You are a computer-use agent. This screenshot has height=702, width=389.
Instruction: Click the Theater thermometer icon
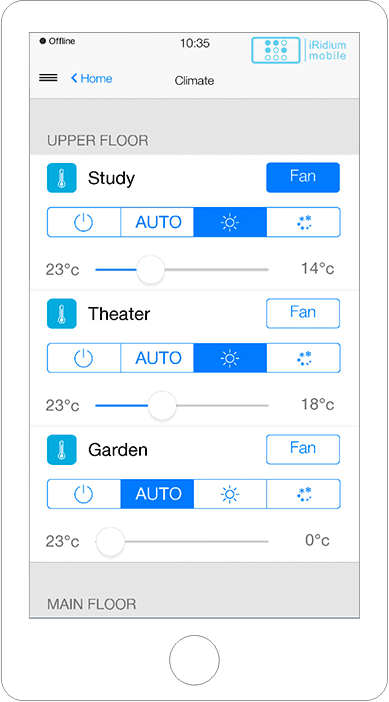62,314
